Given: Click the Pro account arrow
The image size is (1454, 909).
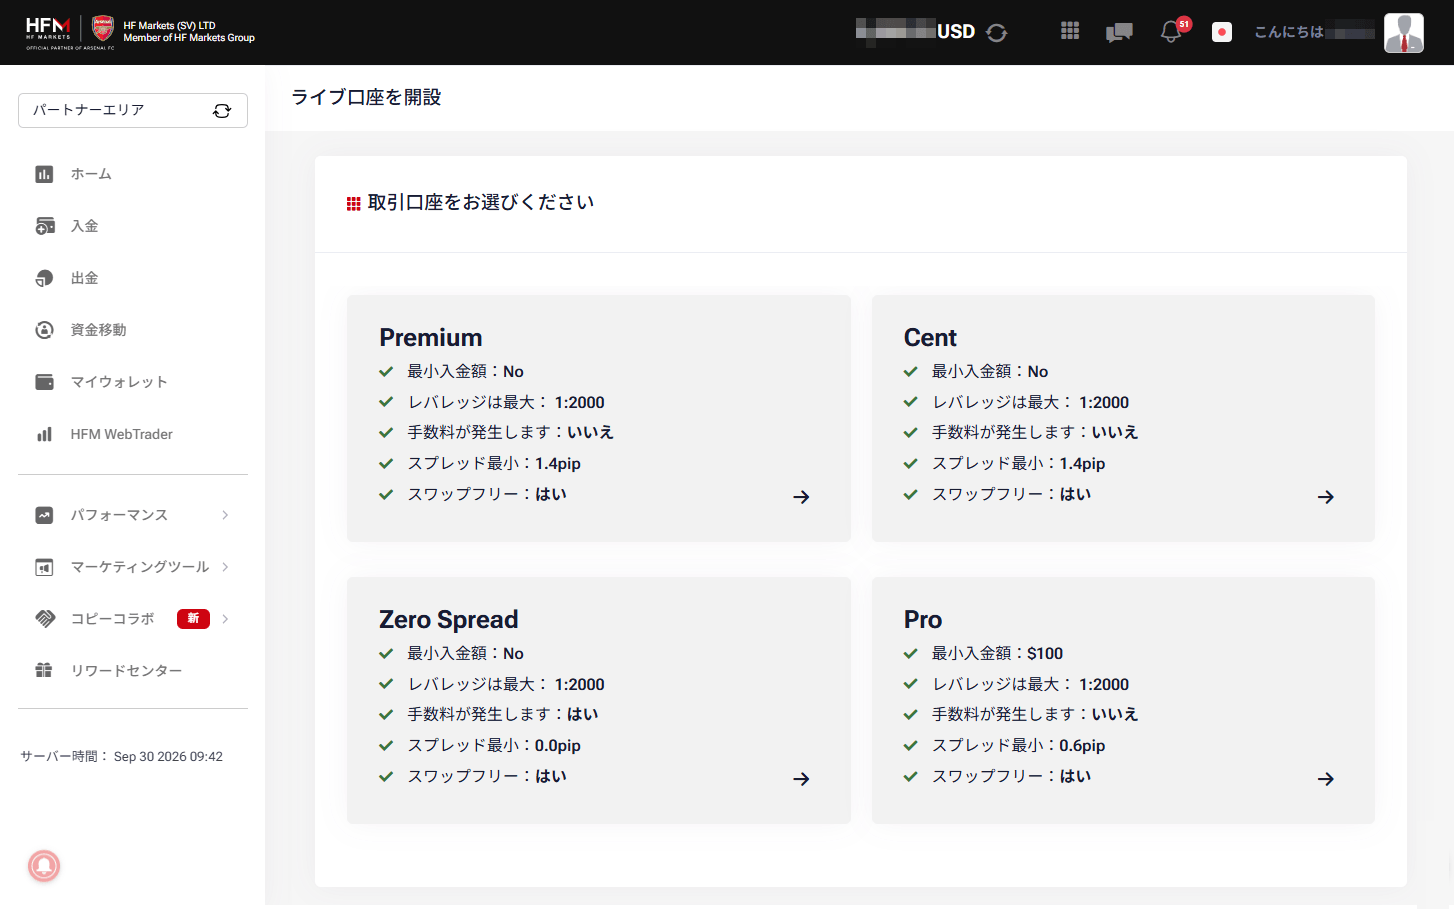Looking at the screenshot, I should pos(1326,779).
